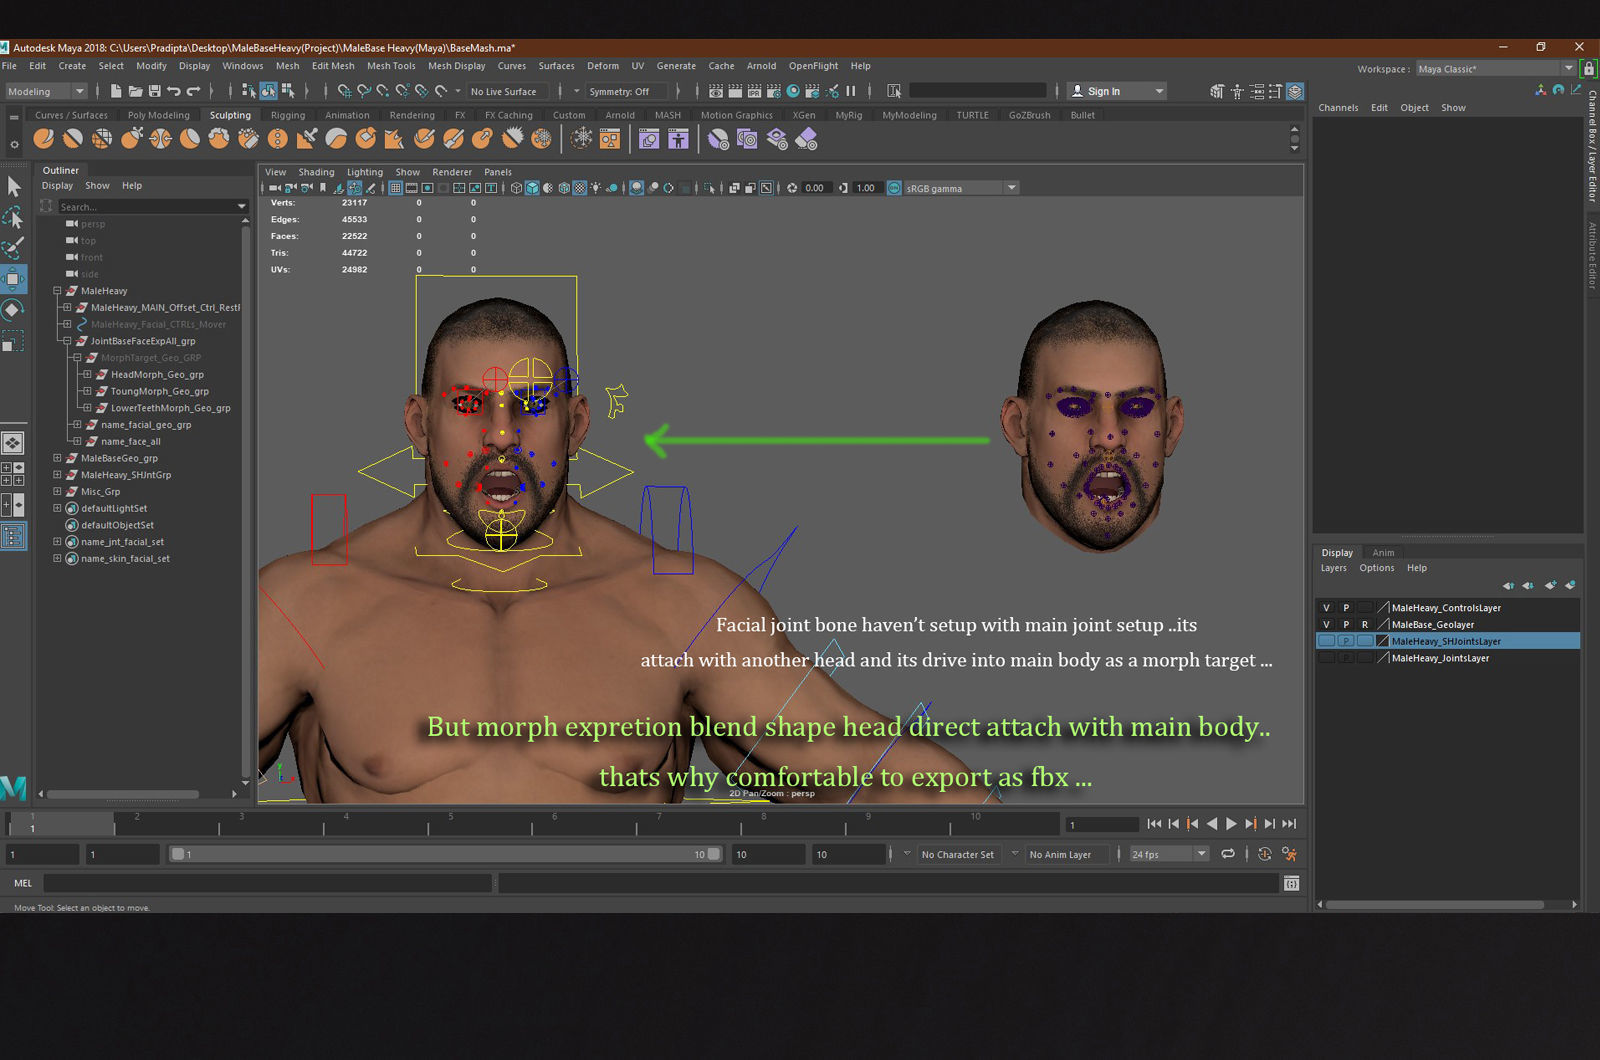The height and width of the screenshot is (1060, 1600).
Task: Click the New Scene icon
Action: tap(116, 91)
